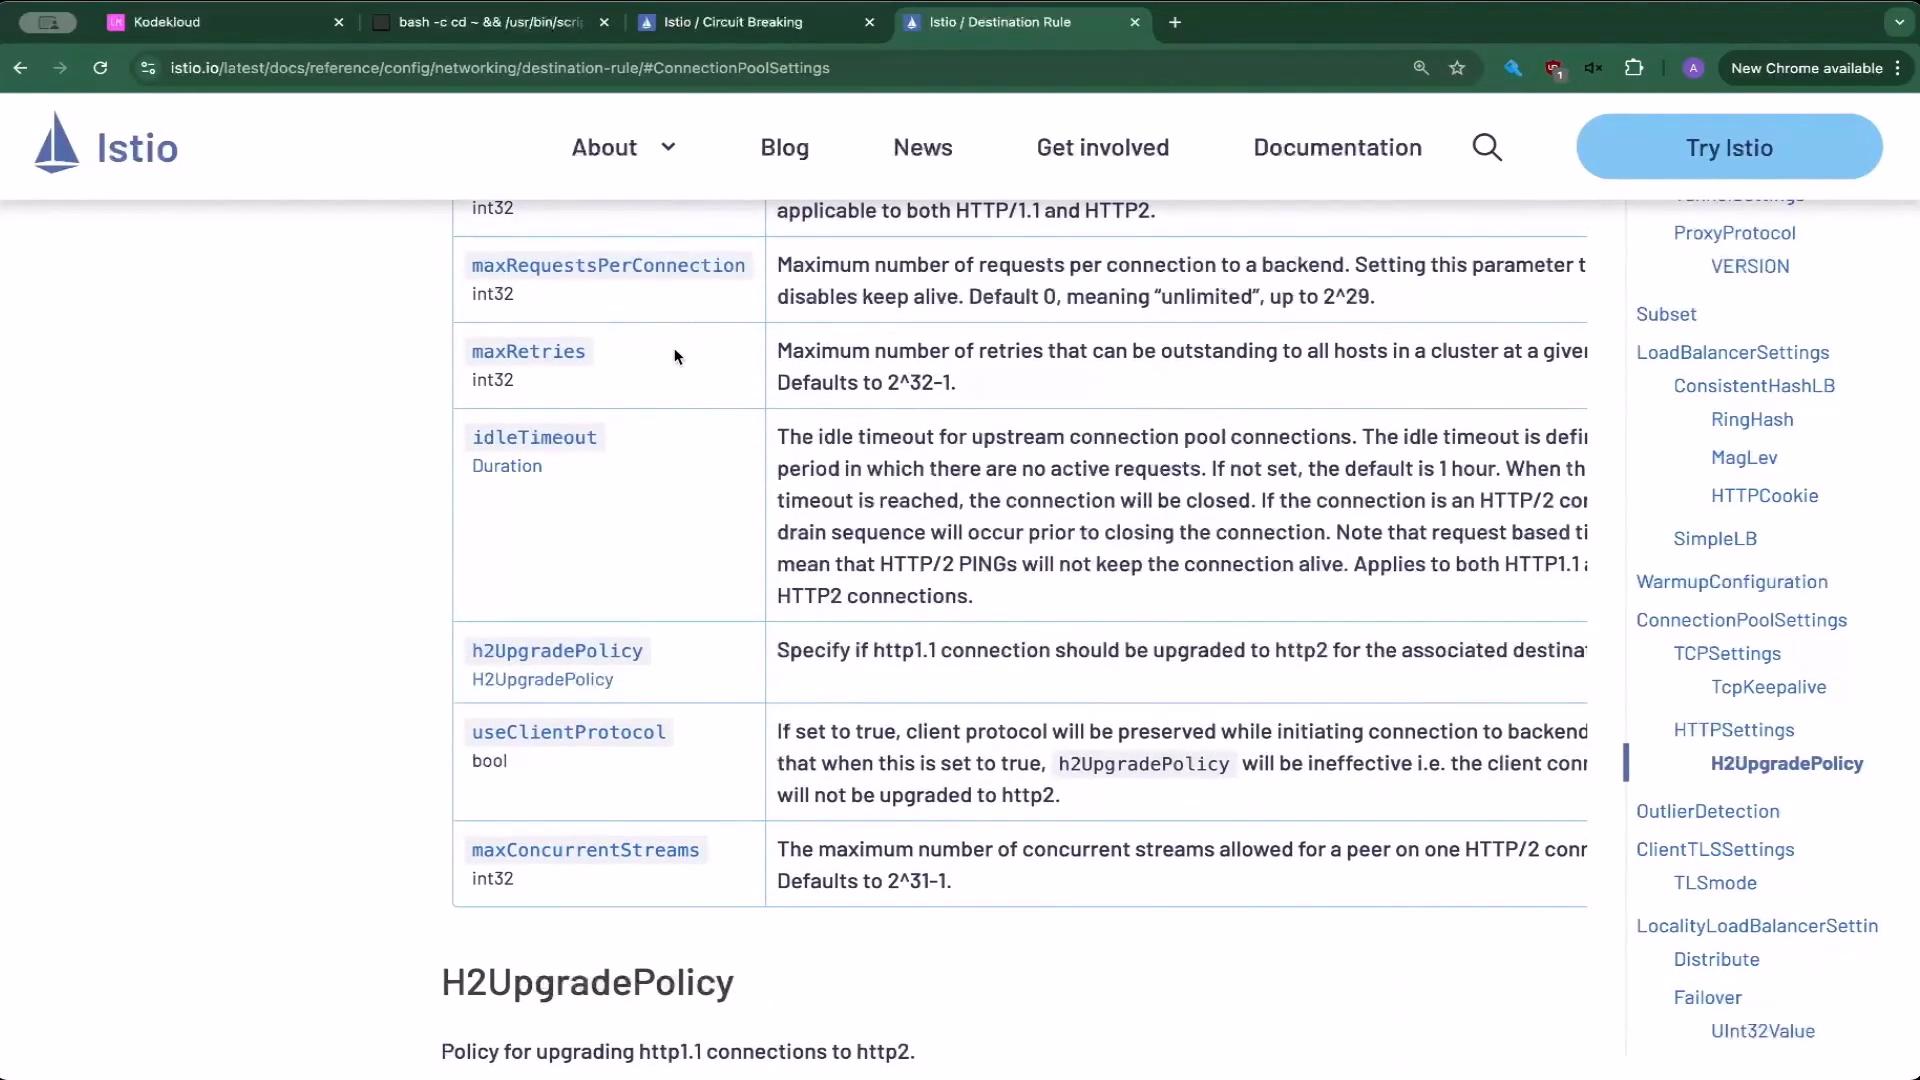The height and width of the screenshot is (1080, 1920).
Task: Jump to Subset in sidebar
Action: point(1666,314)
